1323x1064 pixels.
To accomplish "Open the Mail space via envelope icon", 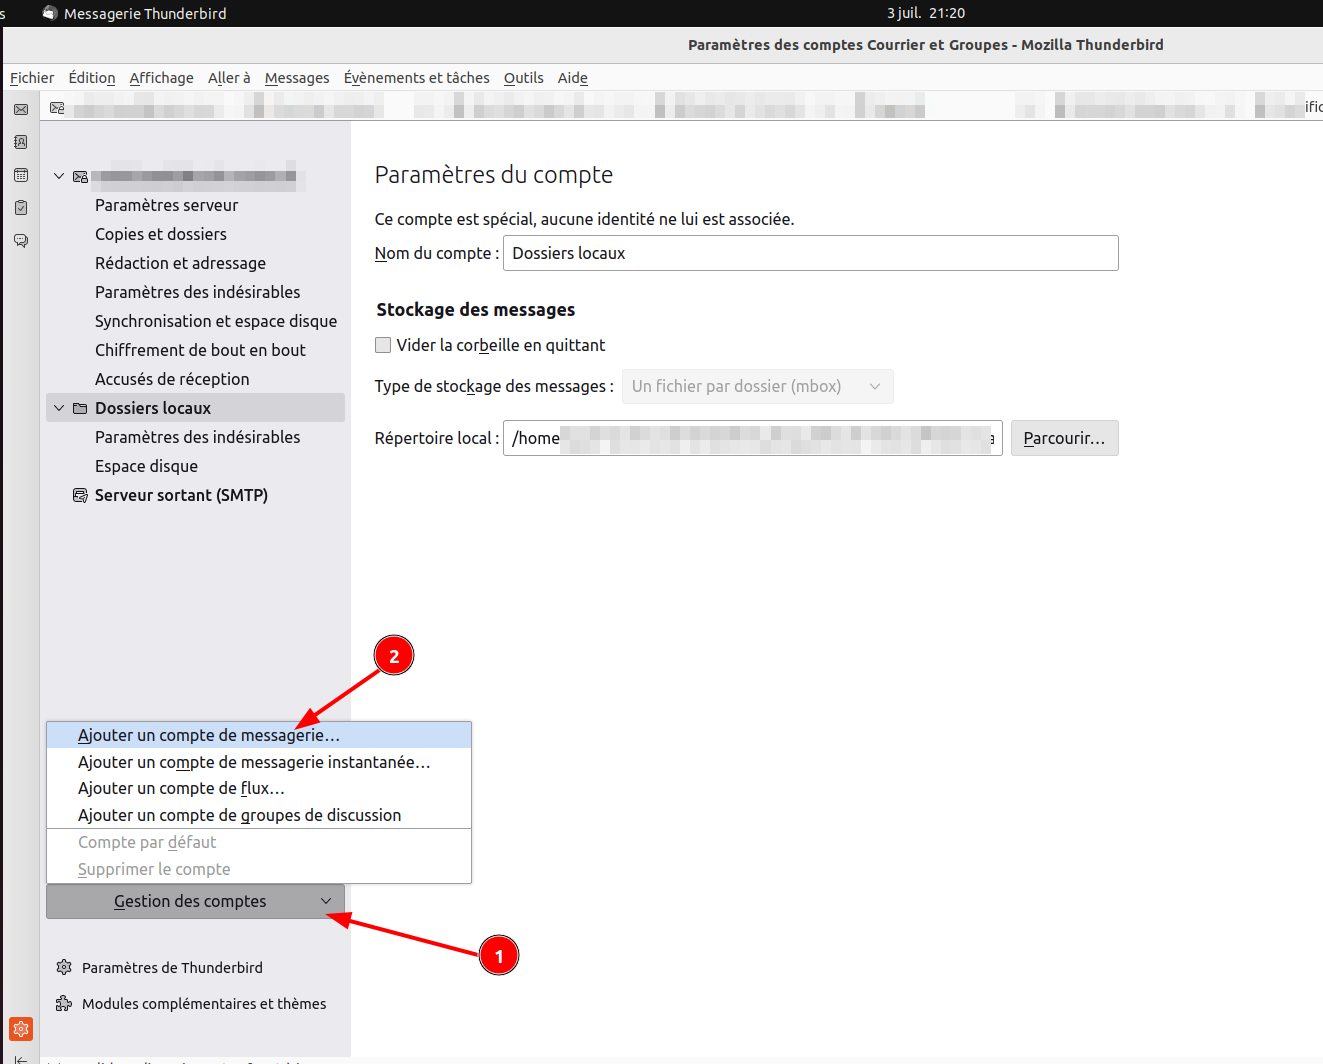I will (x=21, y=109).
